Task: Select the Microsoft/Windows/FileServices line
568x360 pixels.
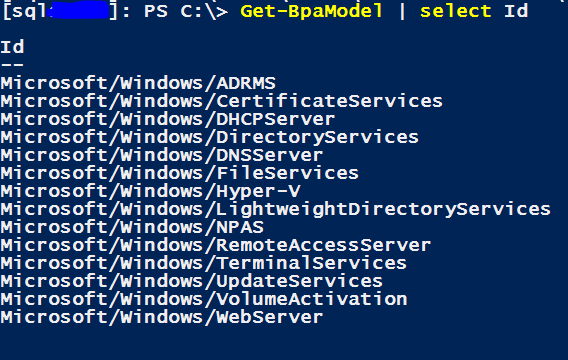Action: [180, 173]
